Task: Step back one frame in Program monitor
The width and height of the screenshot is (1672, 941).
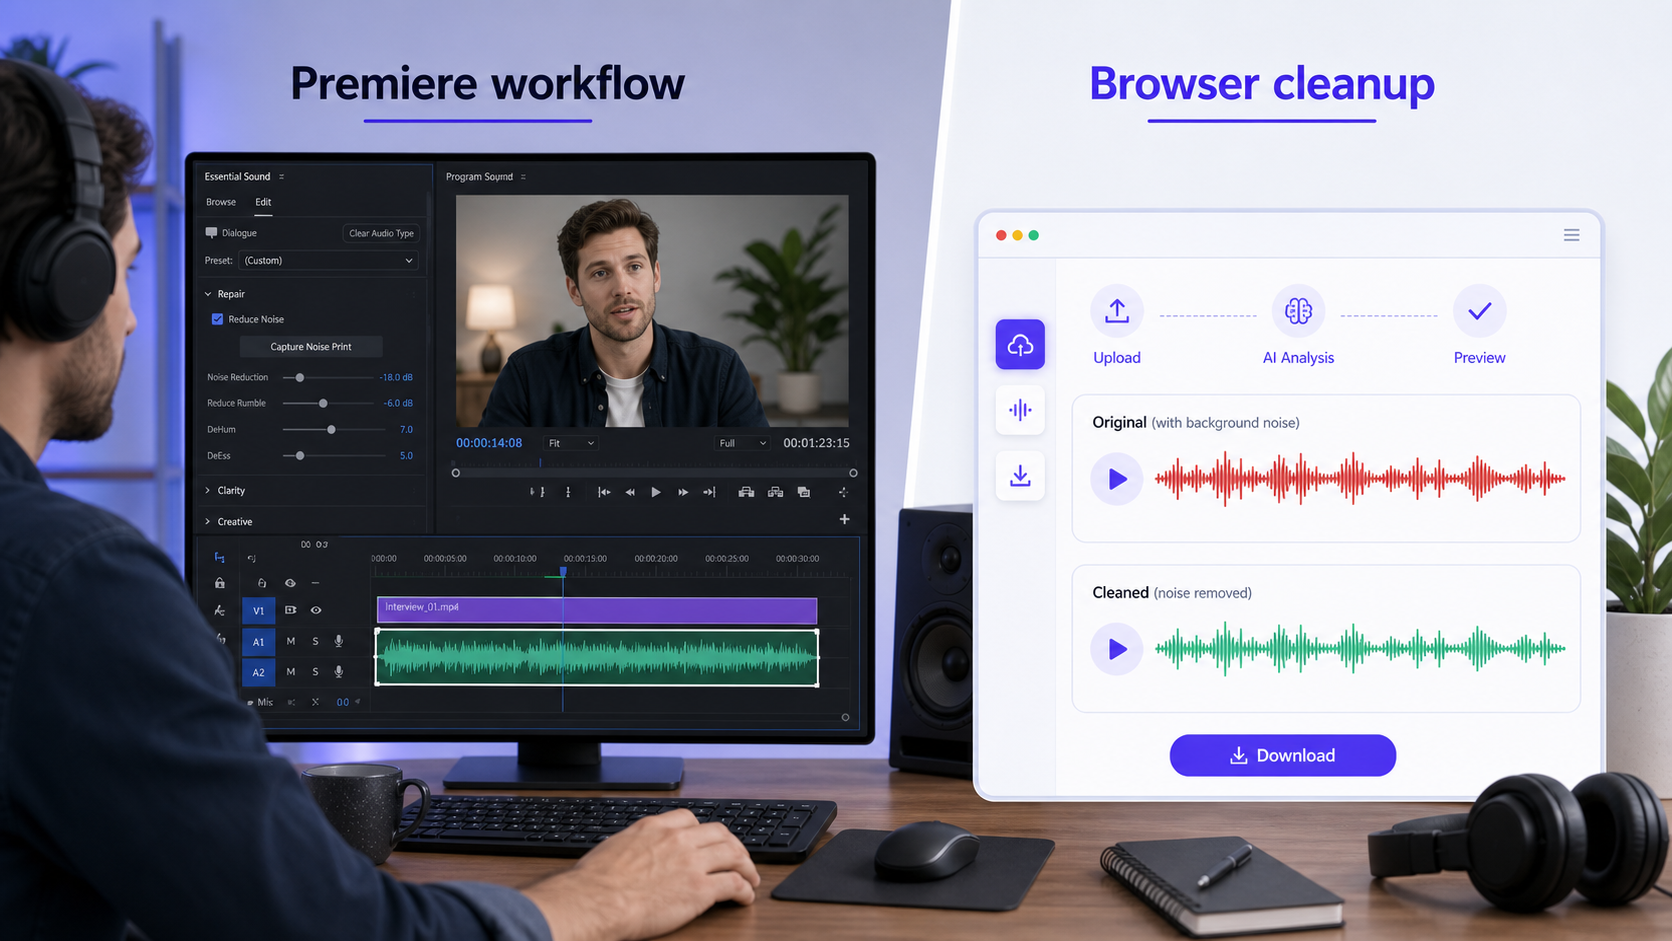Action: point(630,492)
